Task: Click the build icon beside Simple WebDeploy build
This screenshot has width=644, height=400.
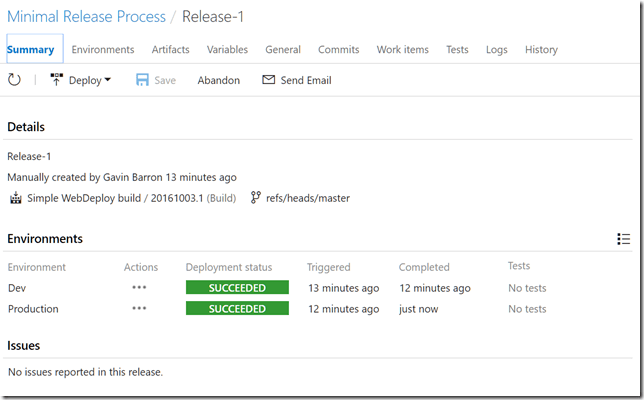Action: 15,198
